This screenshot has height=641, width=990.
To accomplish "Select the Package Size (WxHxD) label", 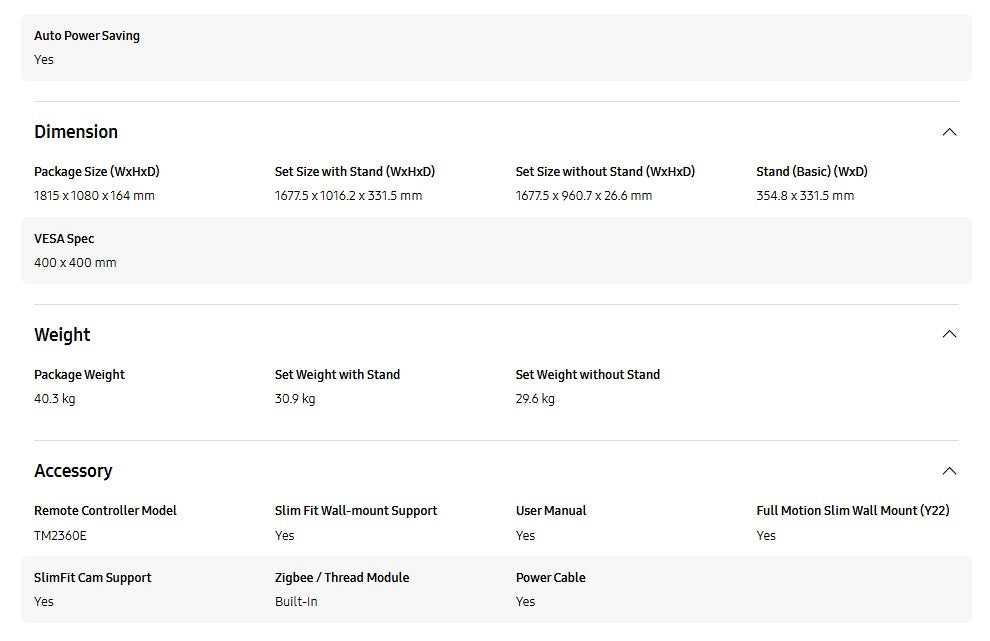I will [97, 172].
